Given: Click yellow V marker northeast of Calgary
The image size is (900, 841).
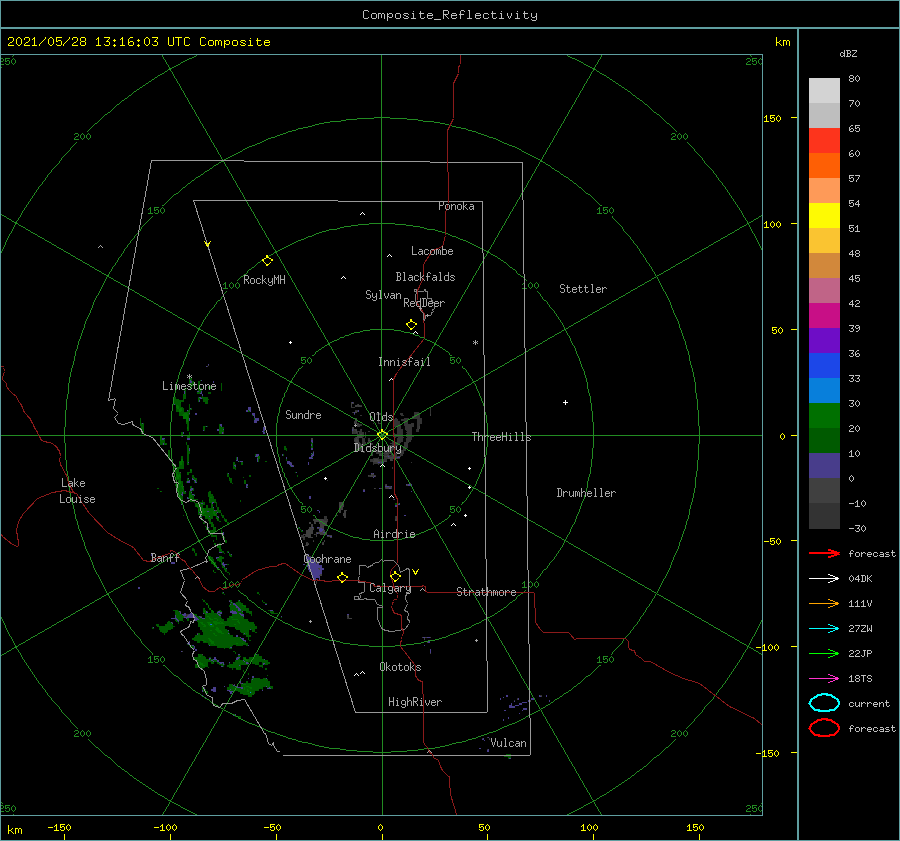Looking at the screenshot, I should [x=415, y=572].
